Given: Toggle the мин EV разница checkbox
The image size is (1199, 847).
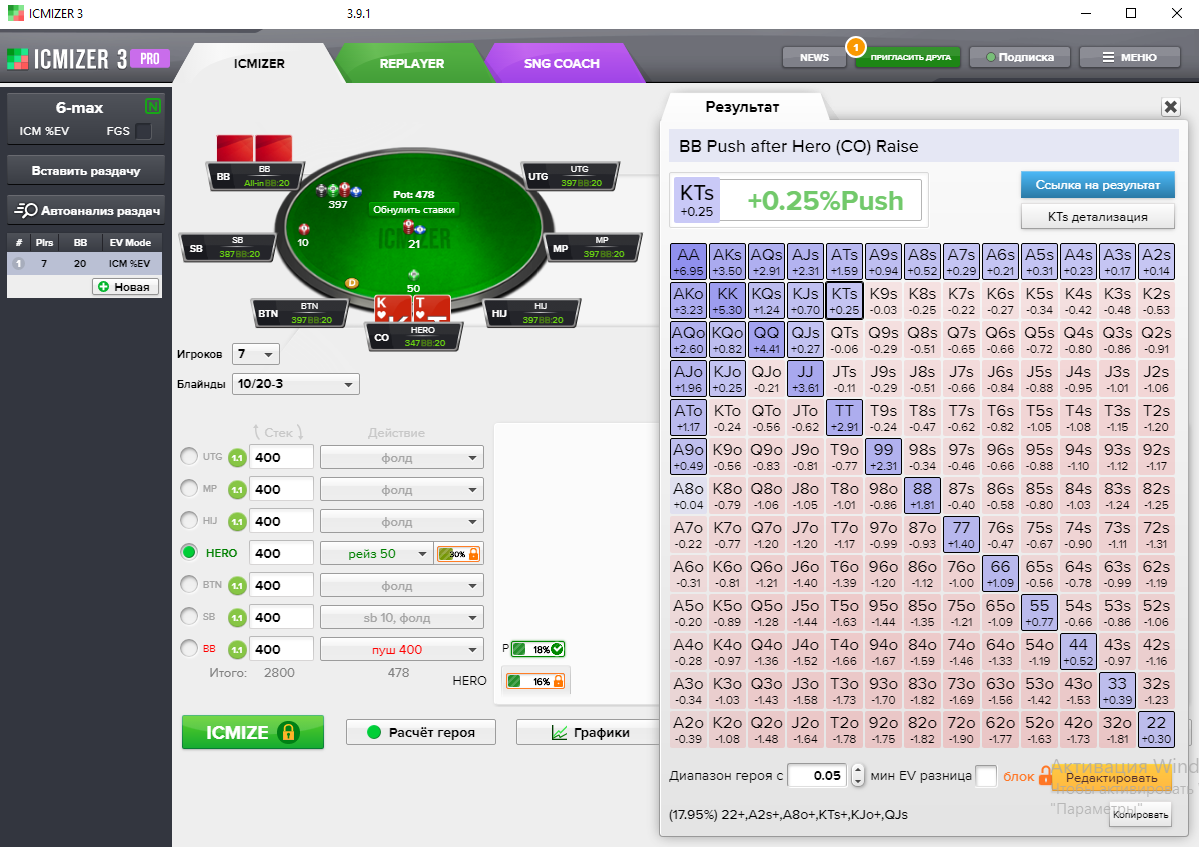Looking at the screenshot, I should 986,776.
